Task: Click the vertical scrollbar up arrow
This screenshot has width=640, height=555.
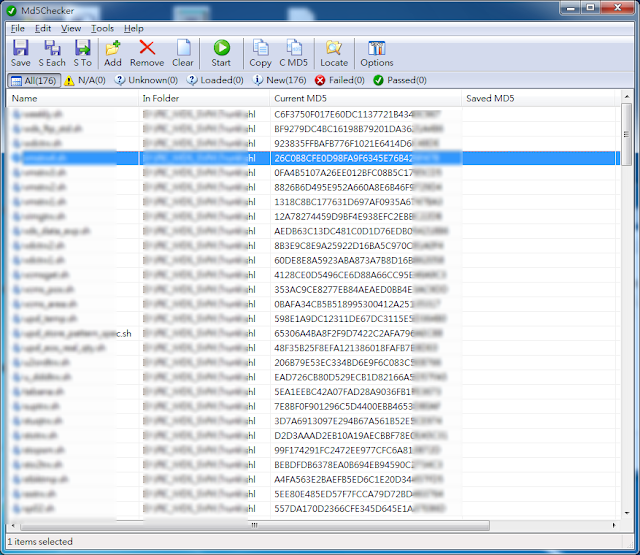Action: pyautogui.click(x=627, y=97)
